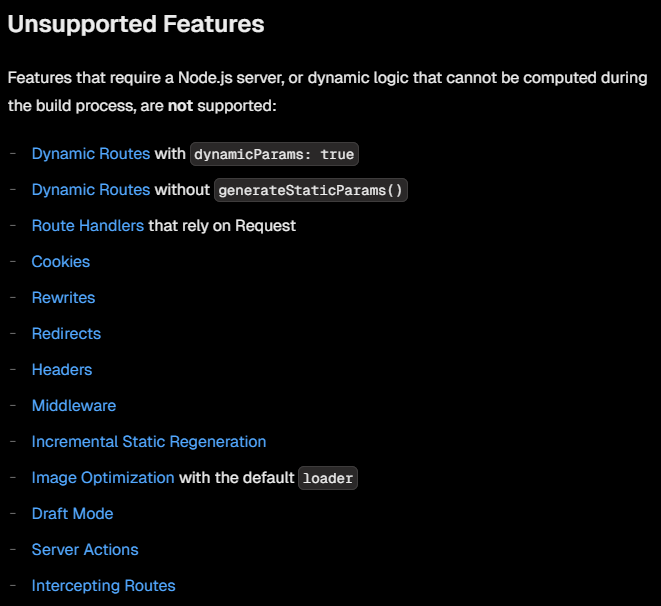Open the Image Optimization link
This screenshot has width=661, height=606.
click(x=103, y=478)
